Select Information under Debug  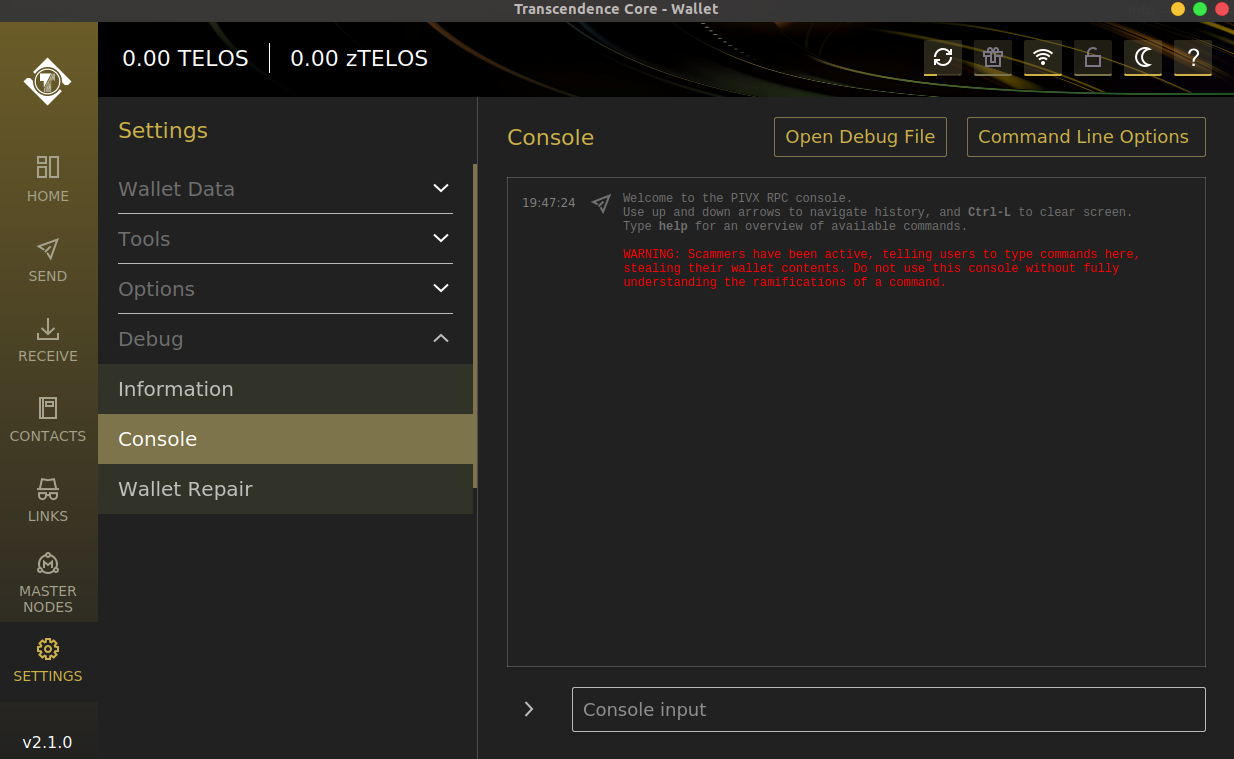pos(285,389)
